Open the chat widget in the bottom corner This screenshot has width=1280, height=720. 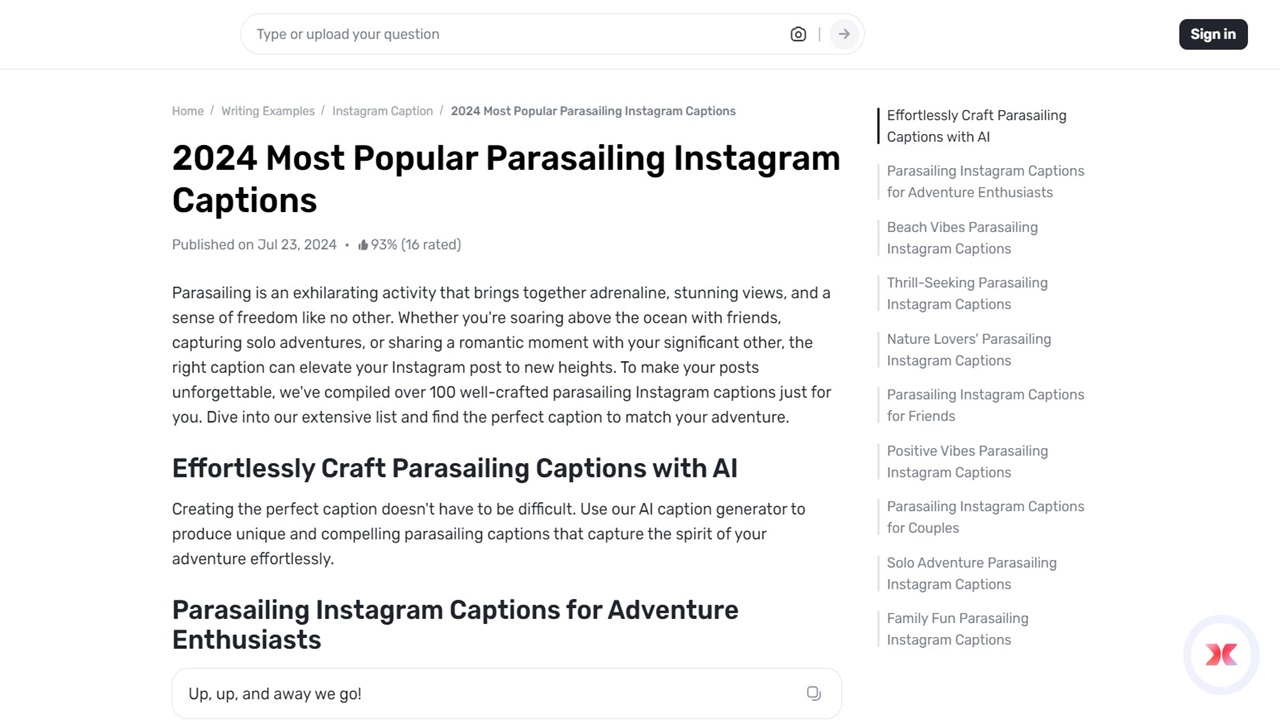[x=1221, y=654]
